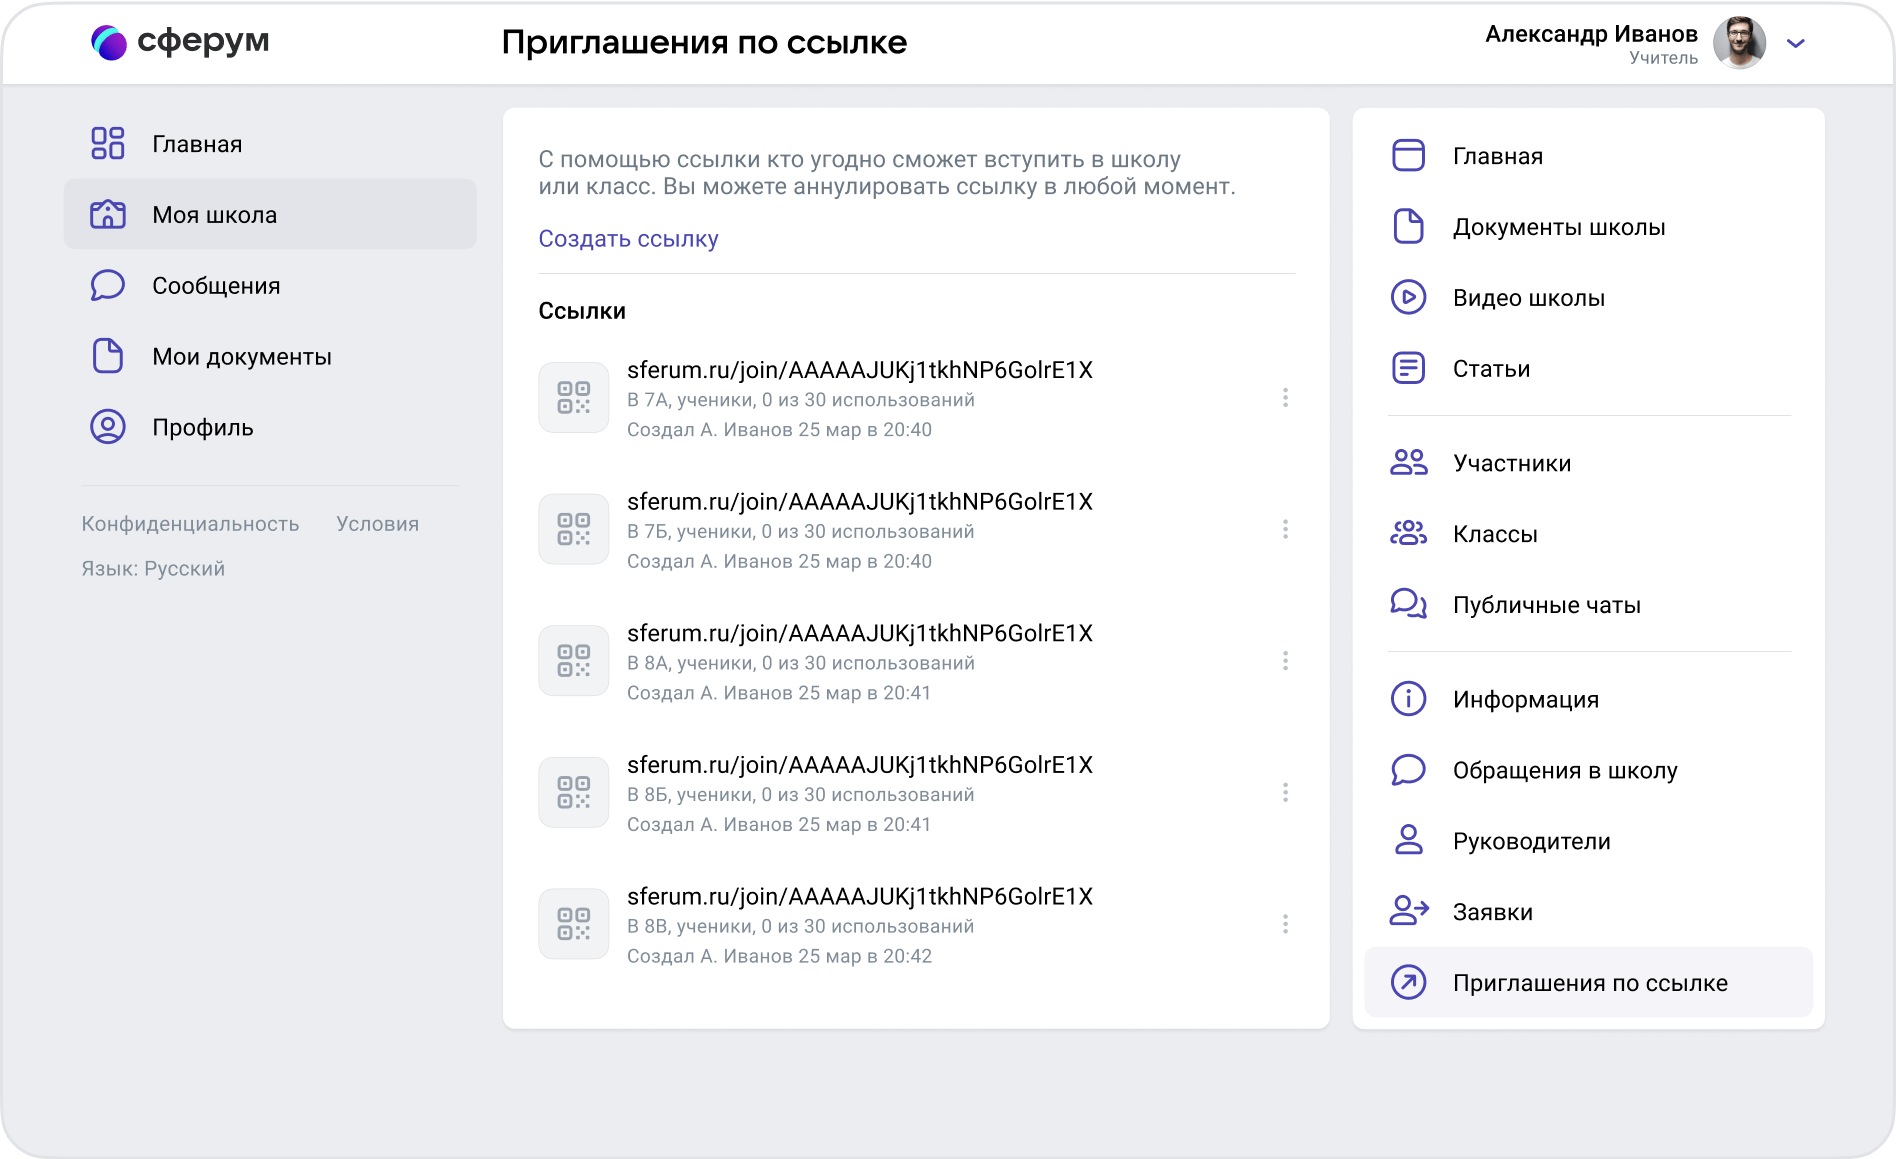Show QR code for 8В class link
Screen dimensions: 1896x1159
tap(574, 924)
